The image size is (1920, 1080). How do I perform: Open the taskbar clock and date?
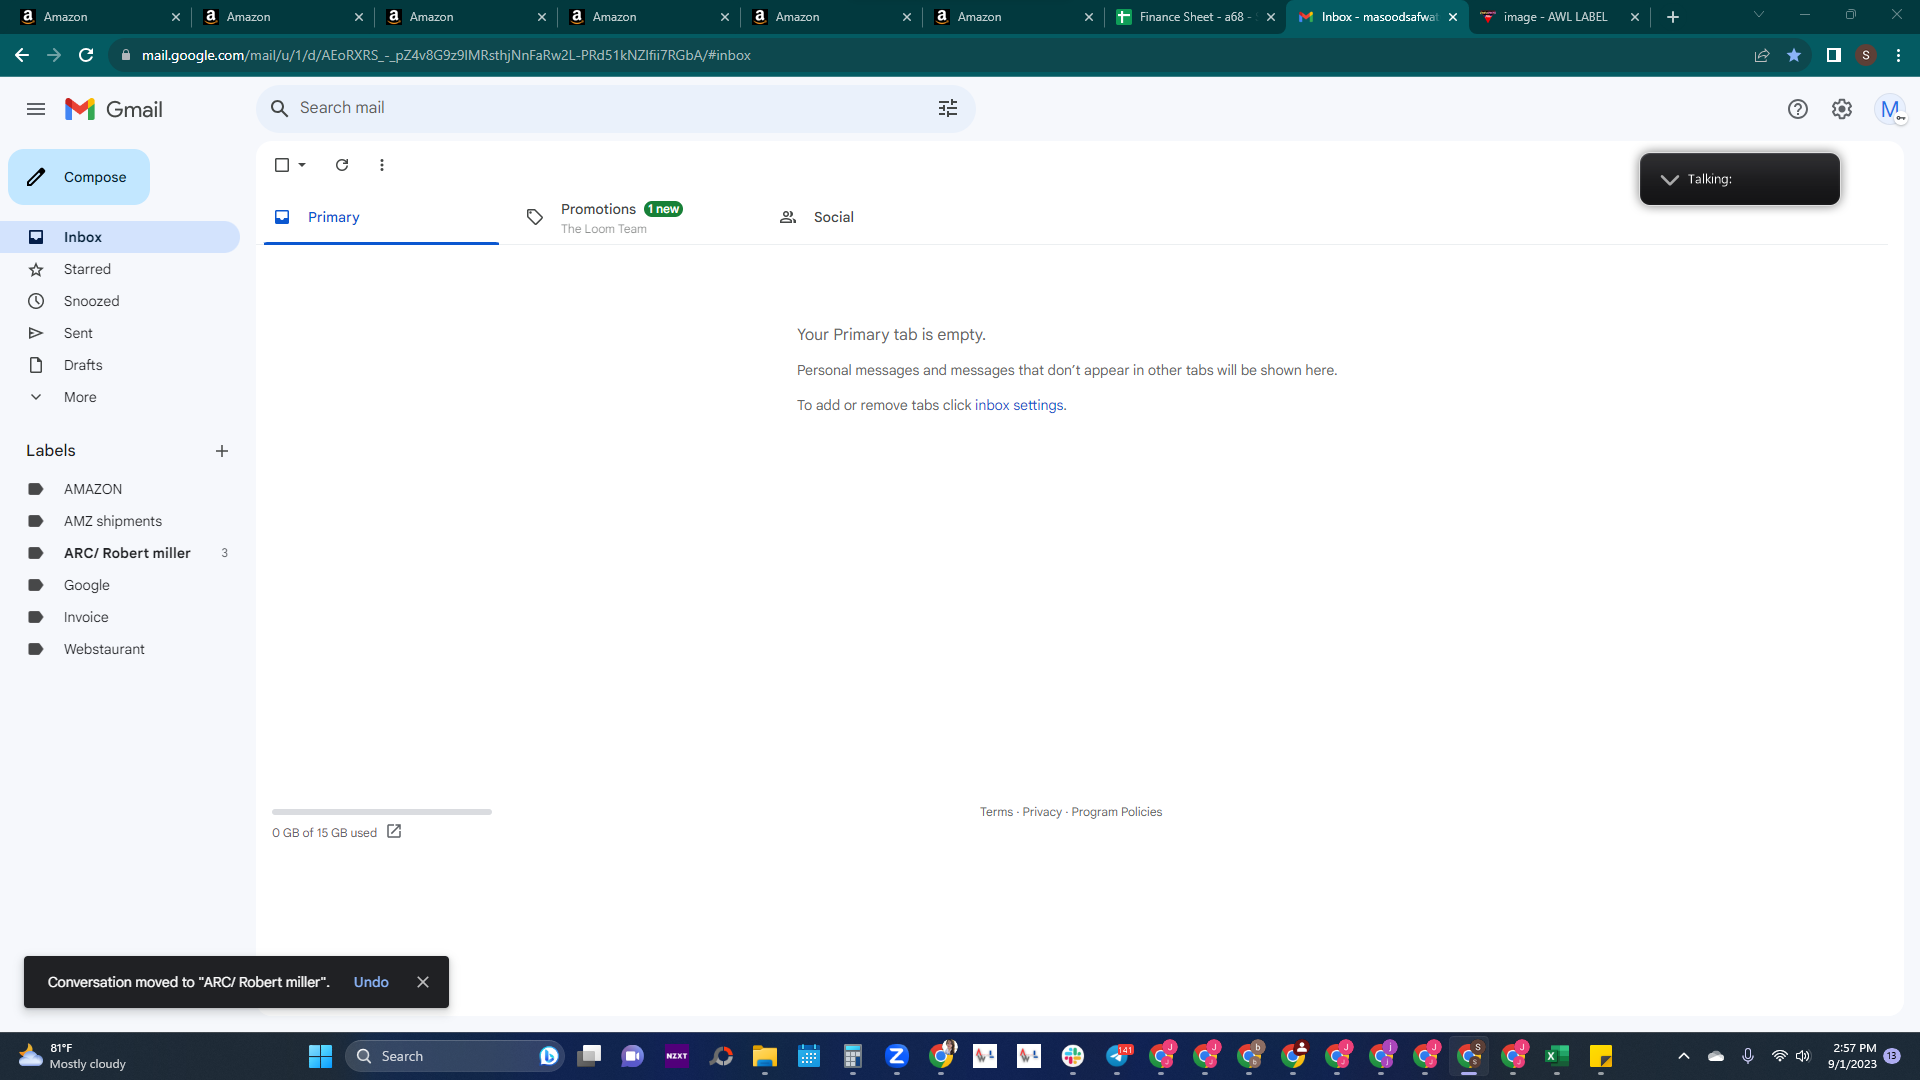click(1852, 1056)
